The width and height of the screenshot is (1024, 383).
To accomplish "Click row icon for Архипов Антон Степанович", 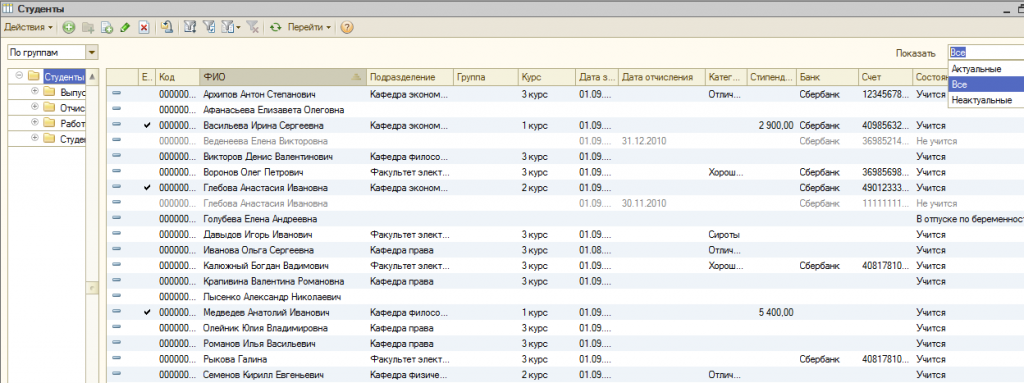I will (117, 93).
